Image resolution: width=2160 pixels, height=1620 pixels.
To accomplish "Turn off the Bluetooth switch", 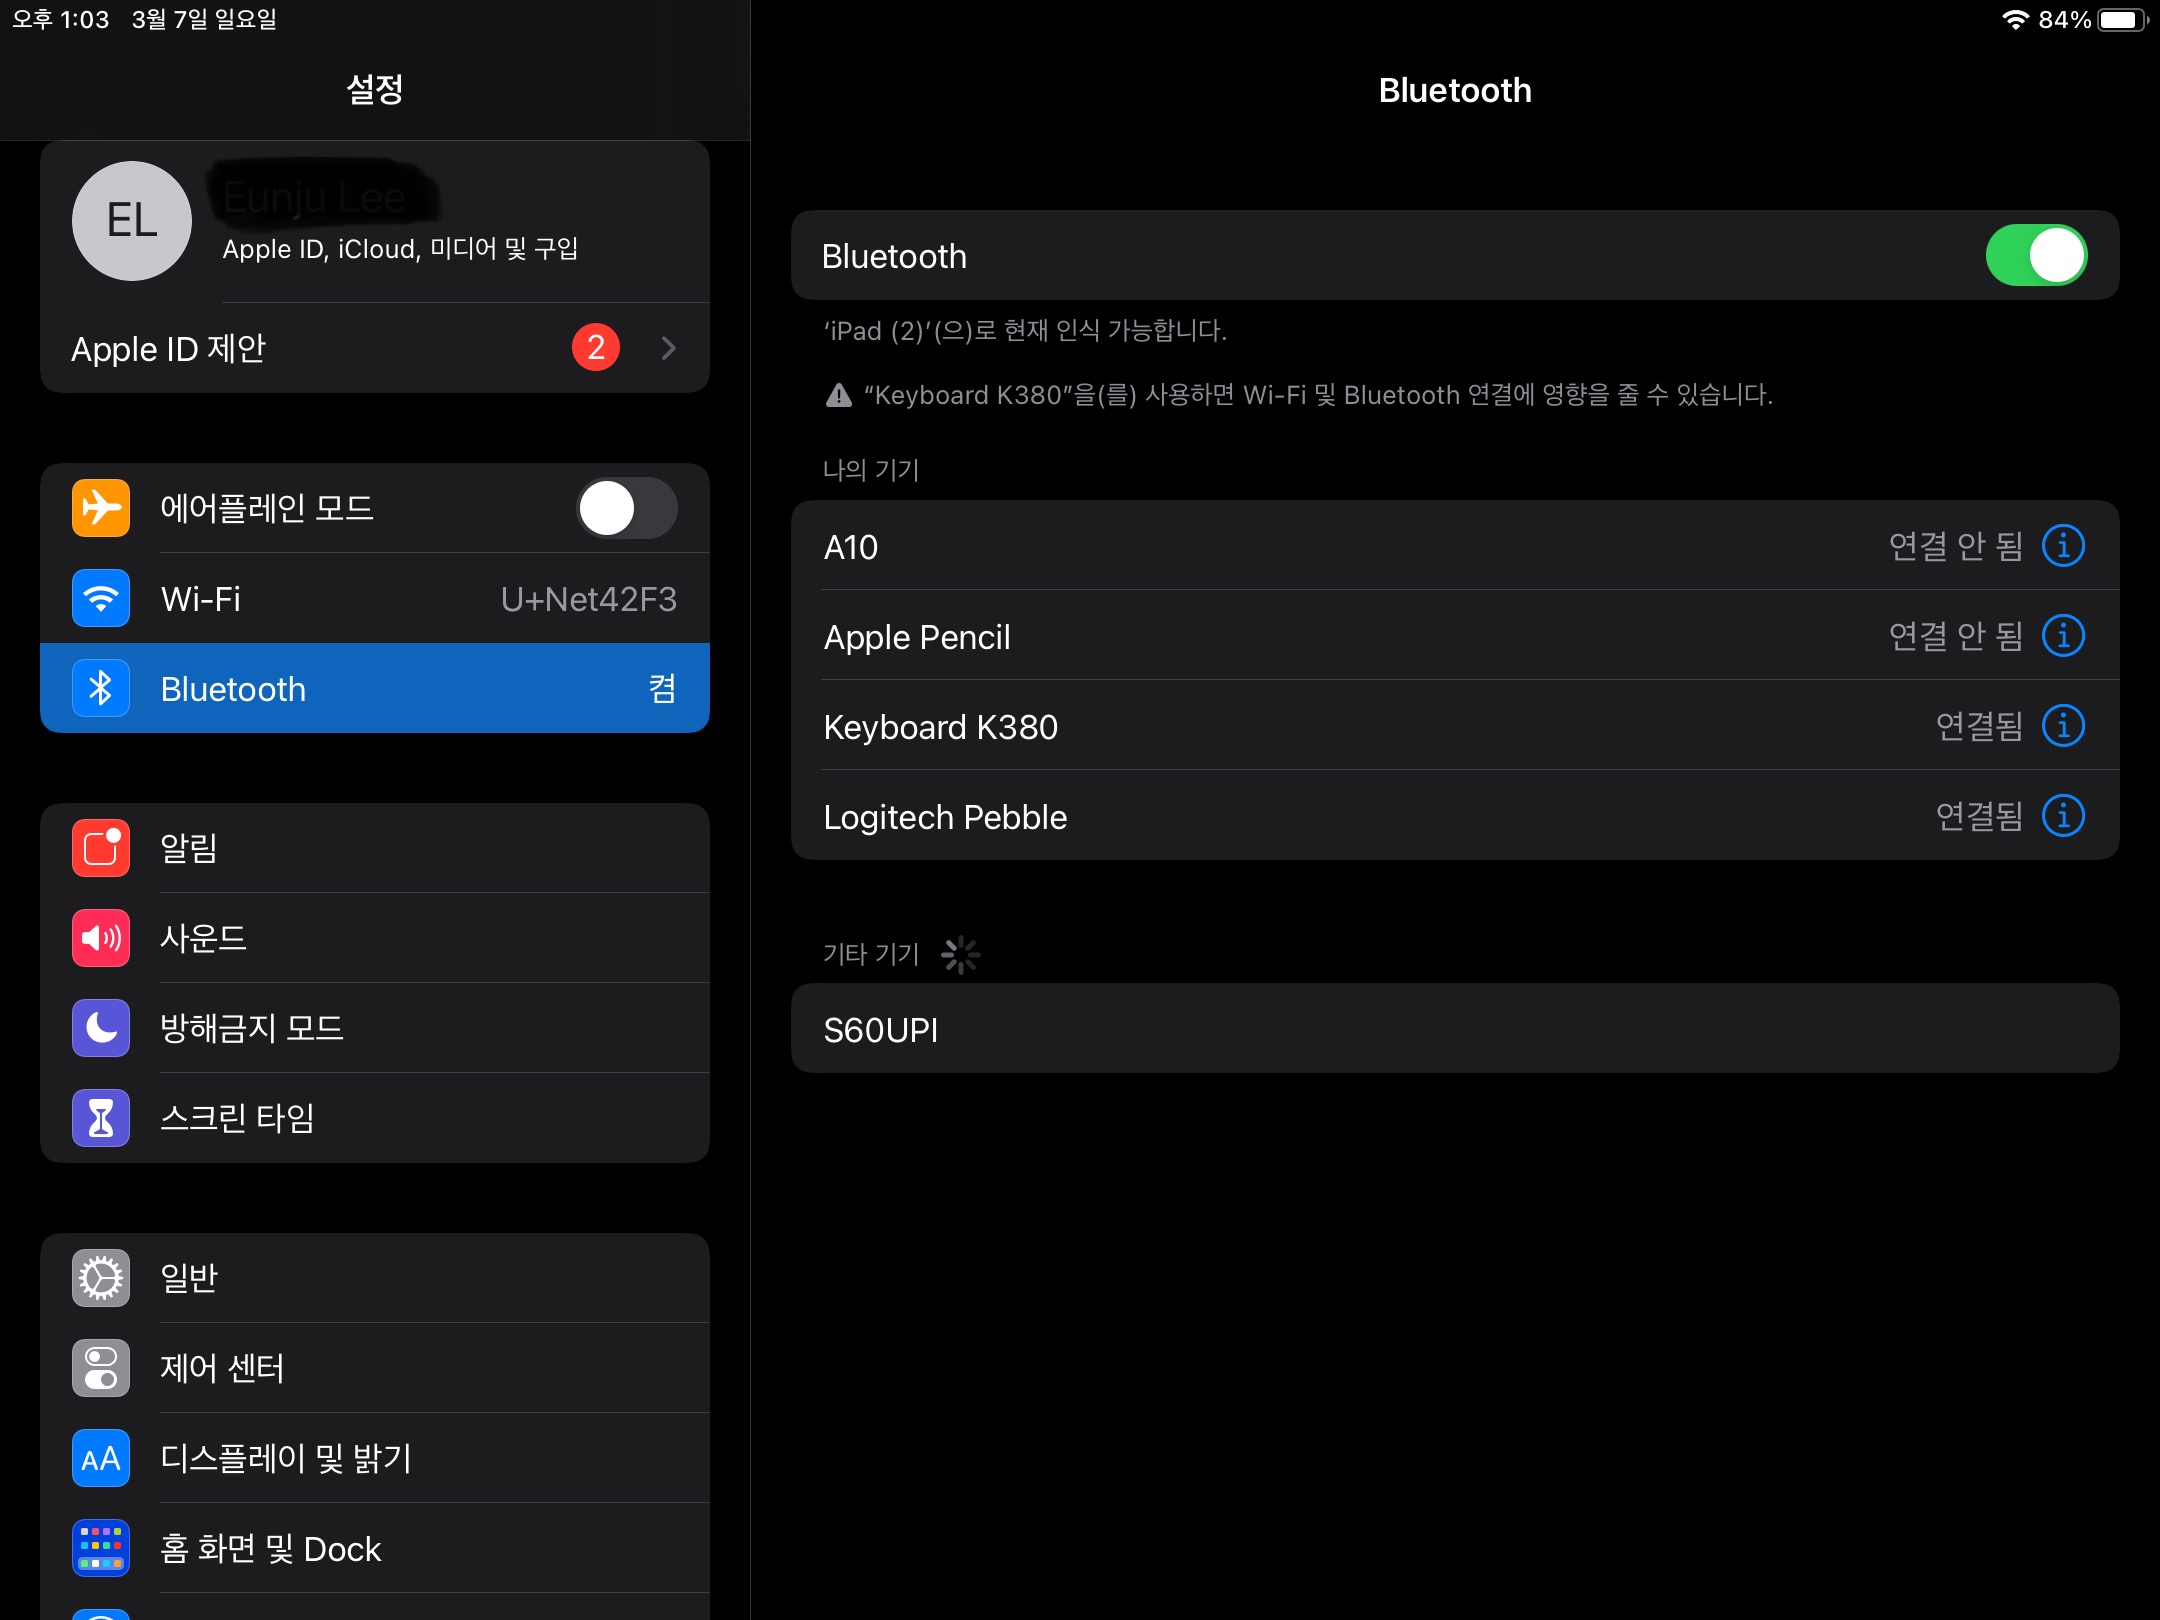I will [2035, 256].
